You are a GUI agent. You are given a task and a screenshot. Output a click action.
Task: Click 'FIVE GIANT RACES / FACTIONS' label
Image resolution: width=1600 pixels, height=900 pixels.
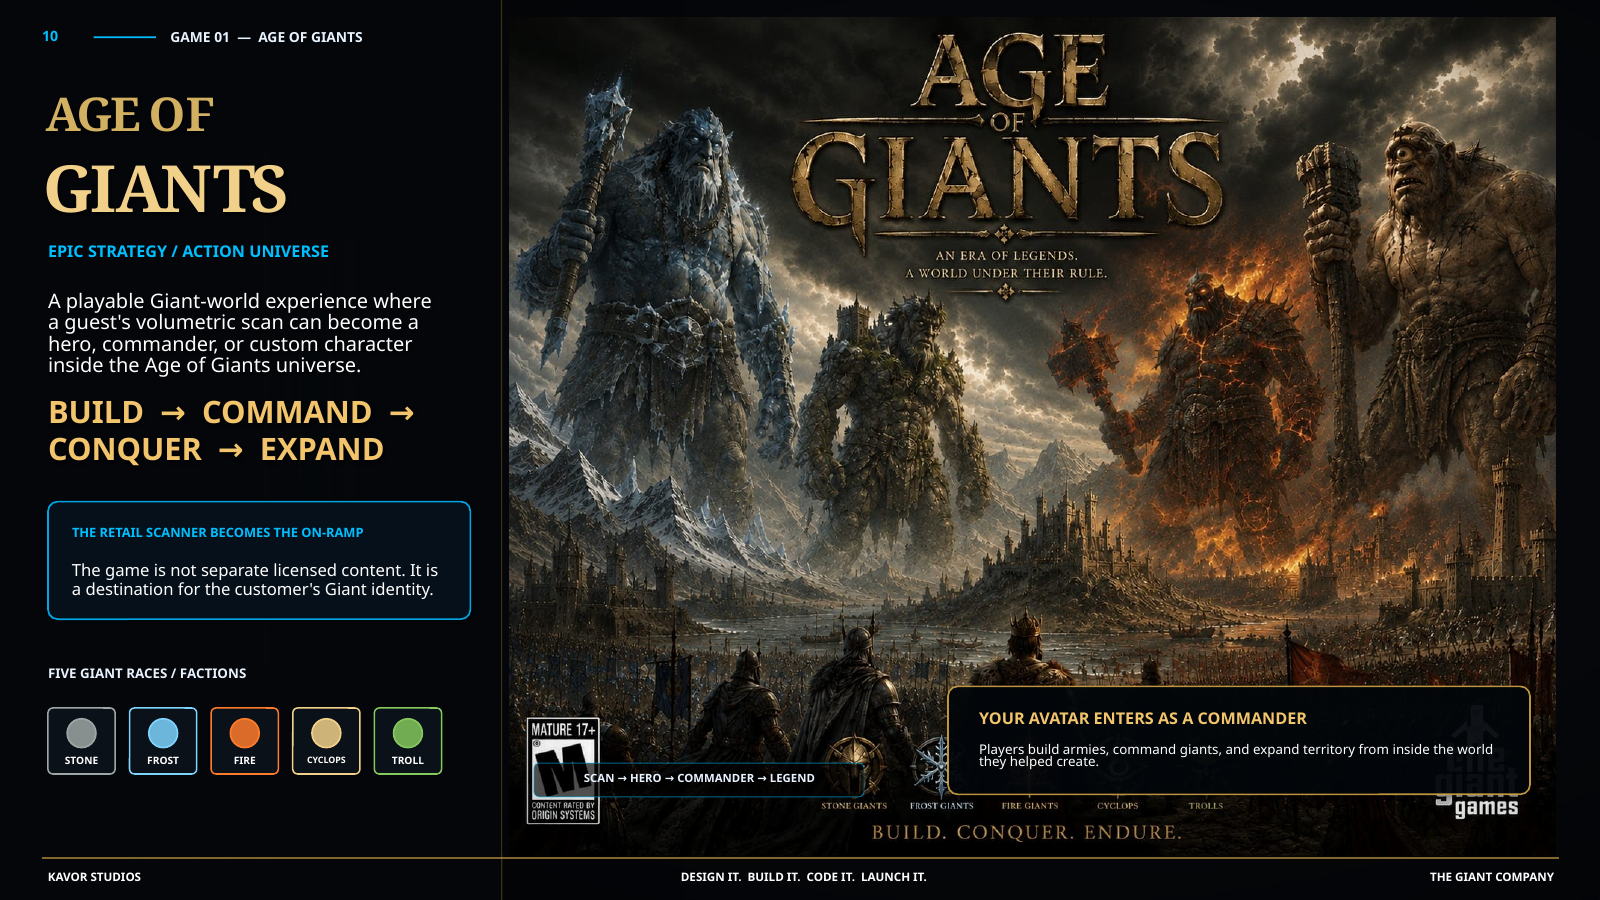coord(147,673)
